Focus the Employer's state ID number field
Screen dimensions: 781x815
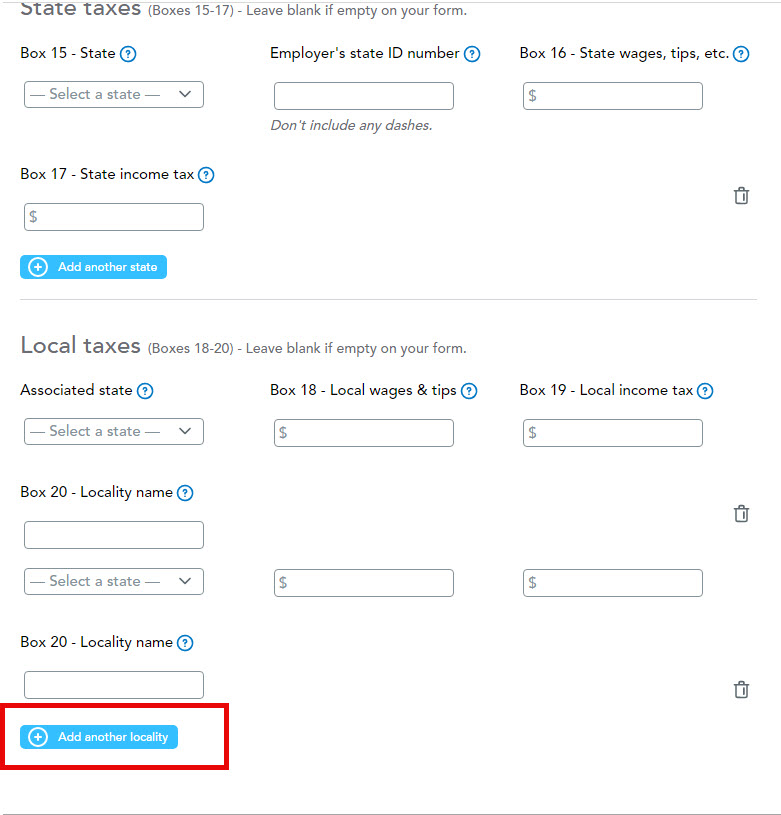pos(364,96)
